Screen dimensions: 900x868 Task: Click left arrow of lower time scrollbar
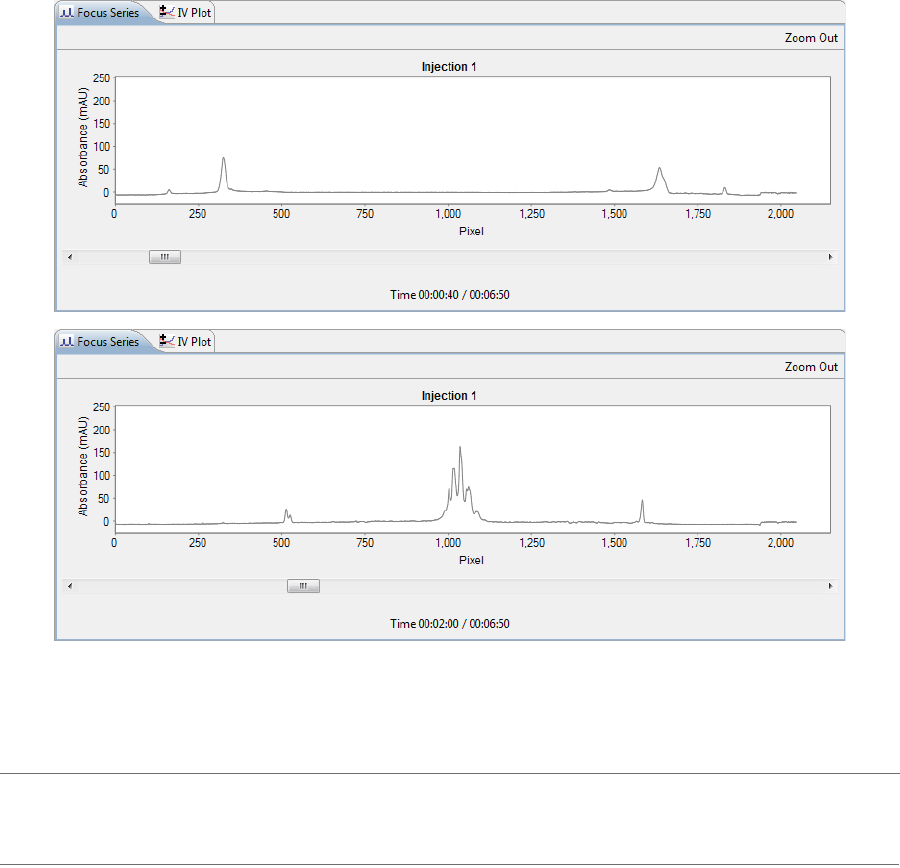[70, 586]
